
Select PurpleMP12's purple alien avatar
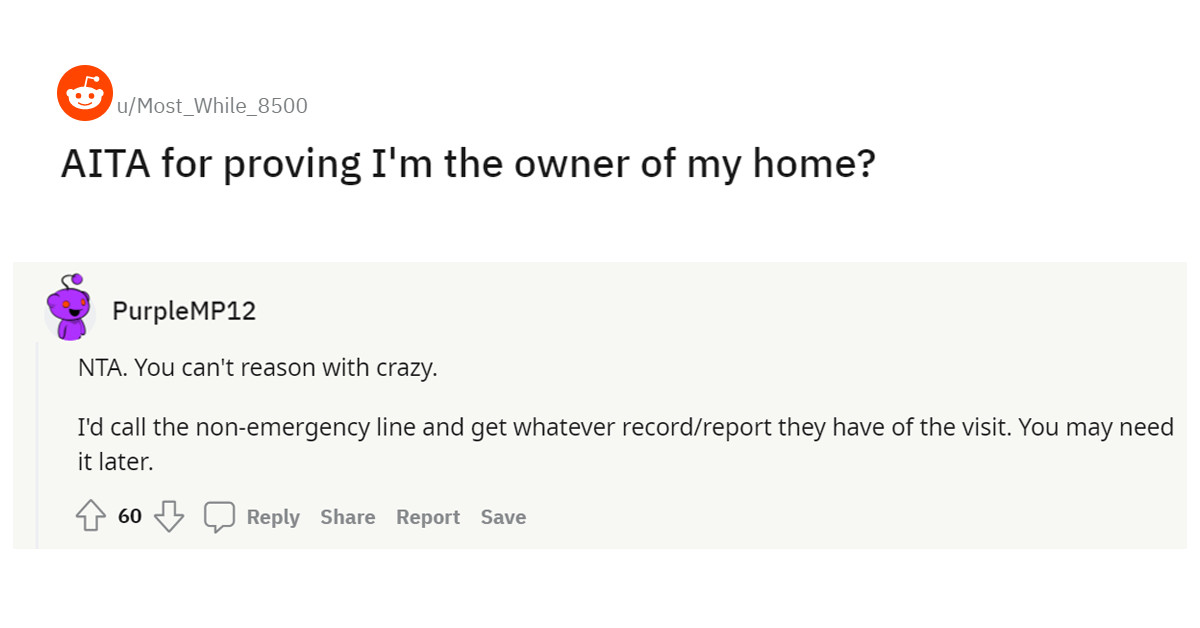tap(69, 308)
